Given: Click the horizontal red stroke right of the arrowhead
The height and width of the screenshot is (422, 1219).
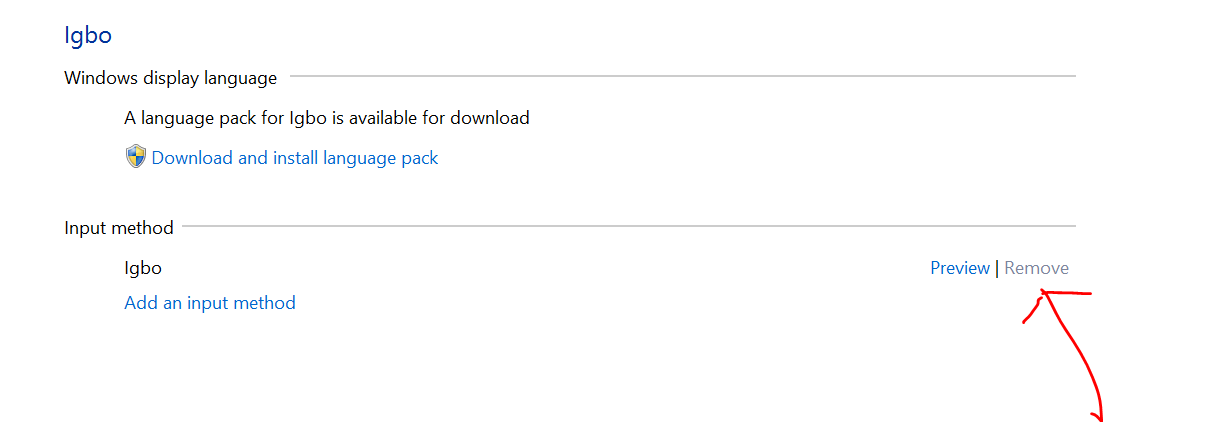Looking at the screenshot, I should pyautogui.click(x=1070, y=293).
